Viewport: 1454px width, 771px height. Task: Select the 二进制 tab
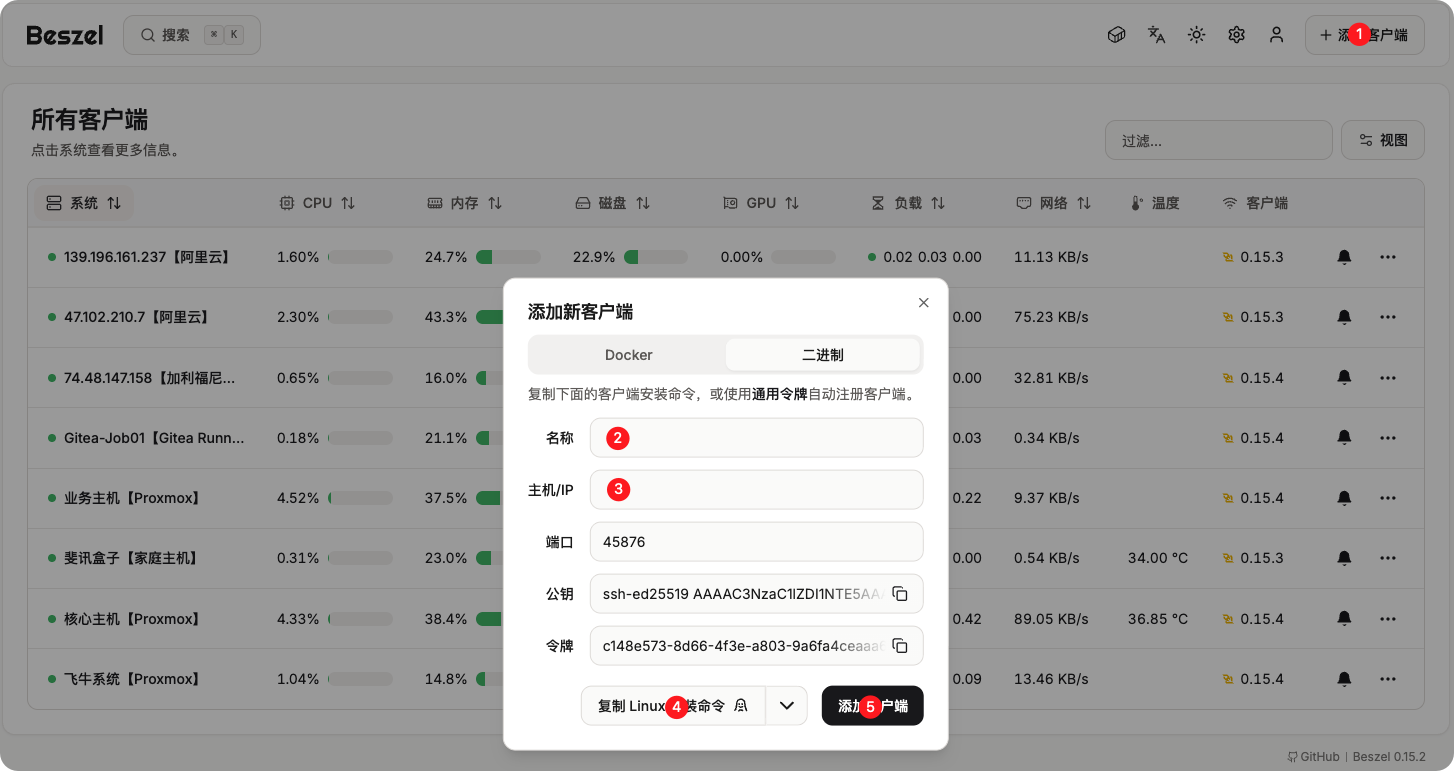(x=822, y=355)
